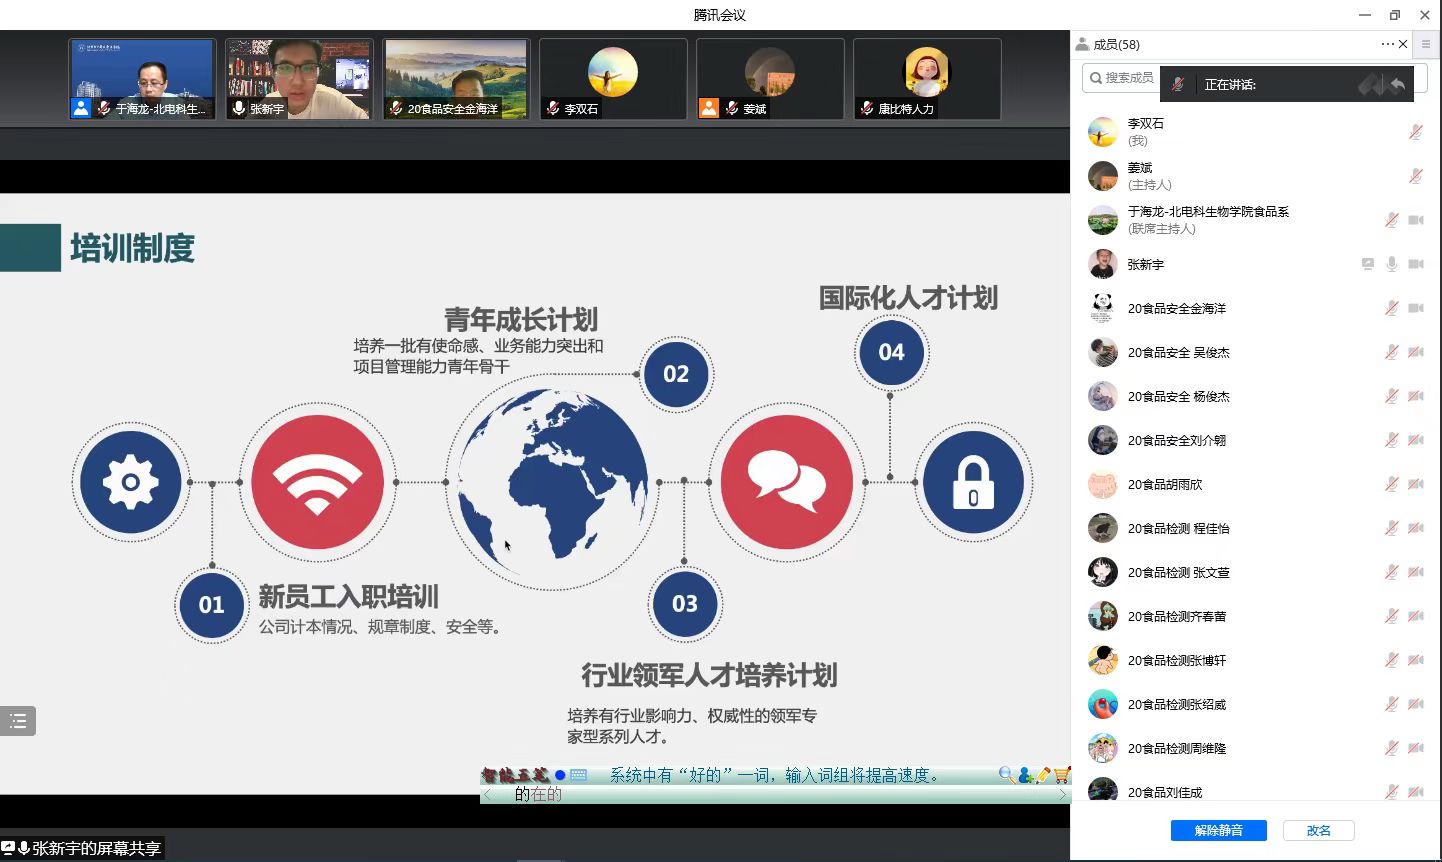Open the members panel more options (…)
This screenshot has height=862, width=1442.
(1387, 44)
